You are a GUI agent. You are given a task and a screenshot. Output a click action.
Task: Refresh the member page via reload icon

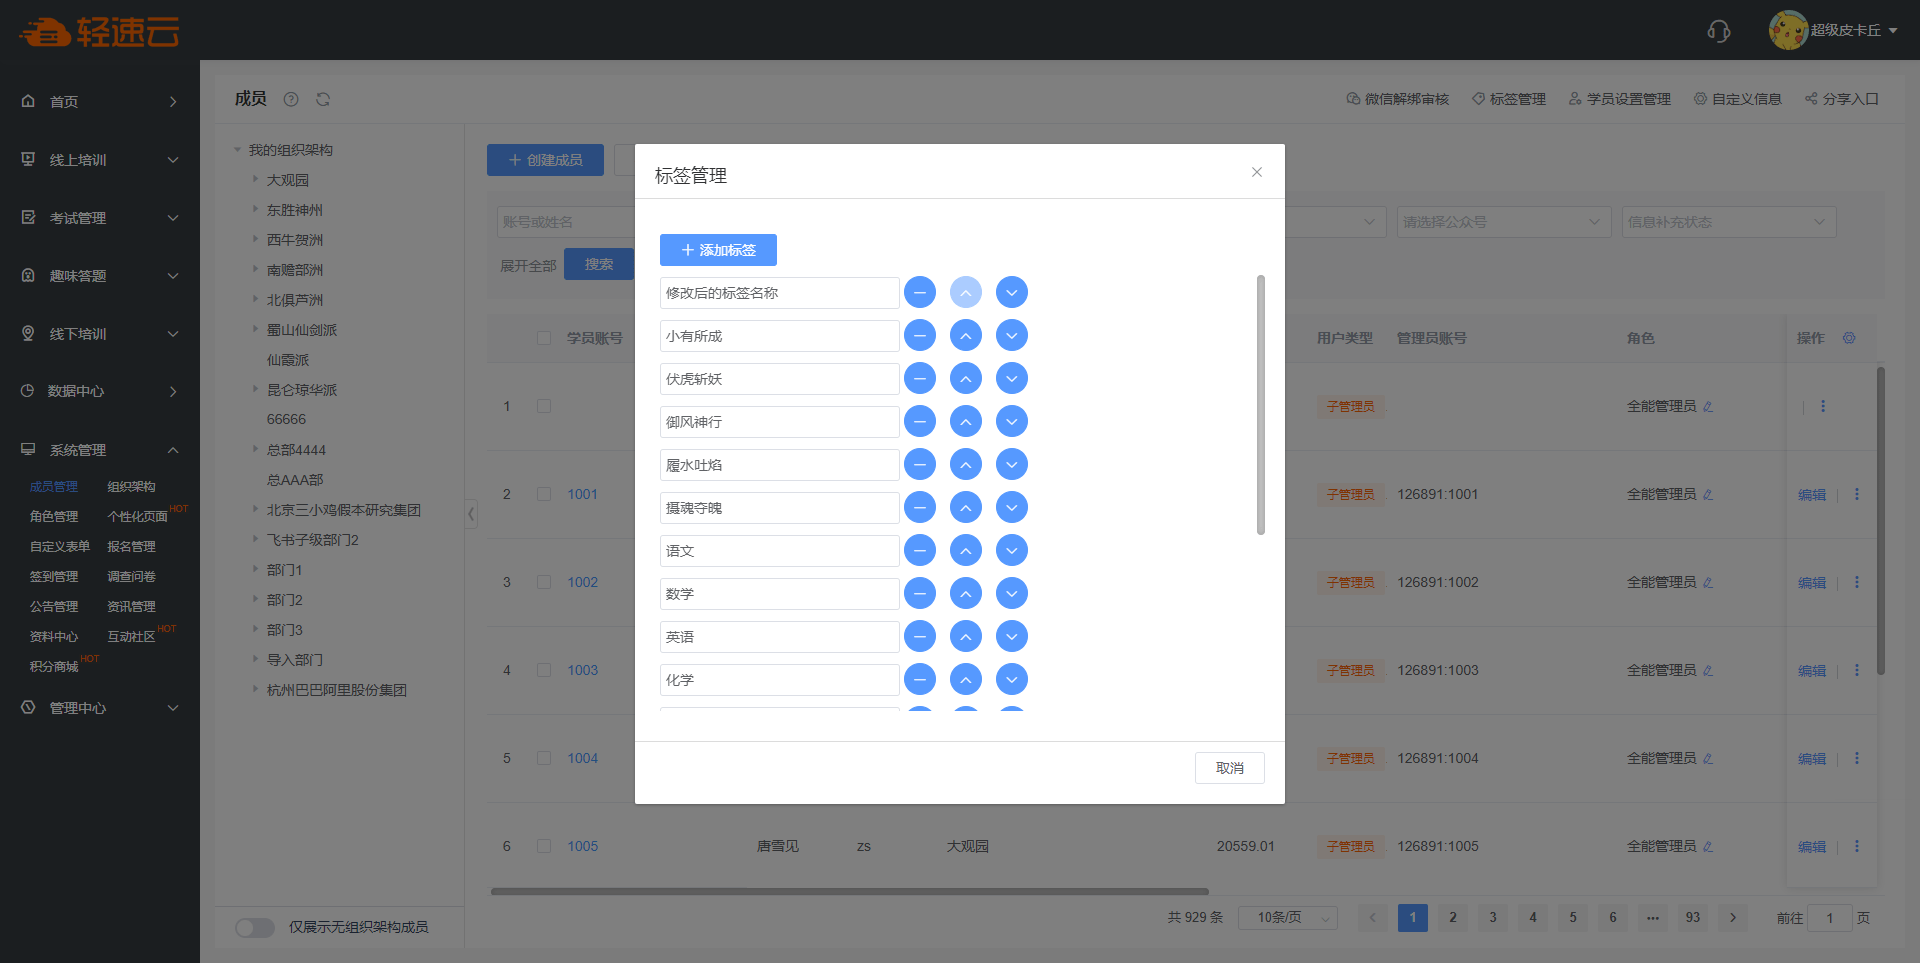[x=323, y=99]
